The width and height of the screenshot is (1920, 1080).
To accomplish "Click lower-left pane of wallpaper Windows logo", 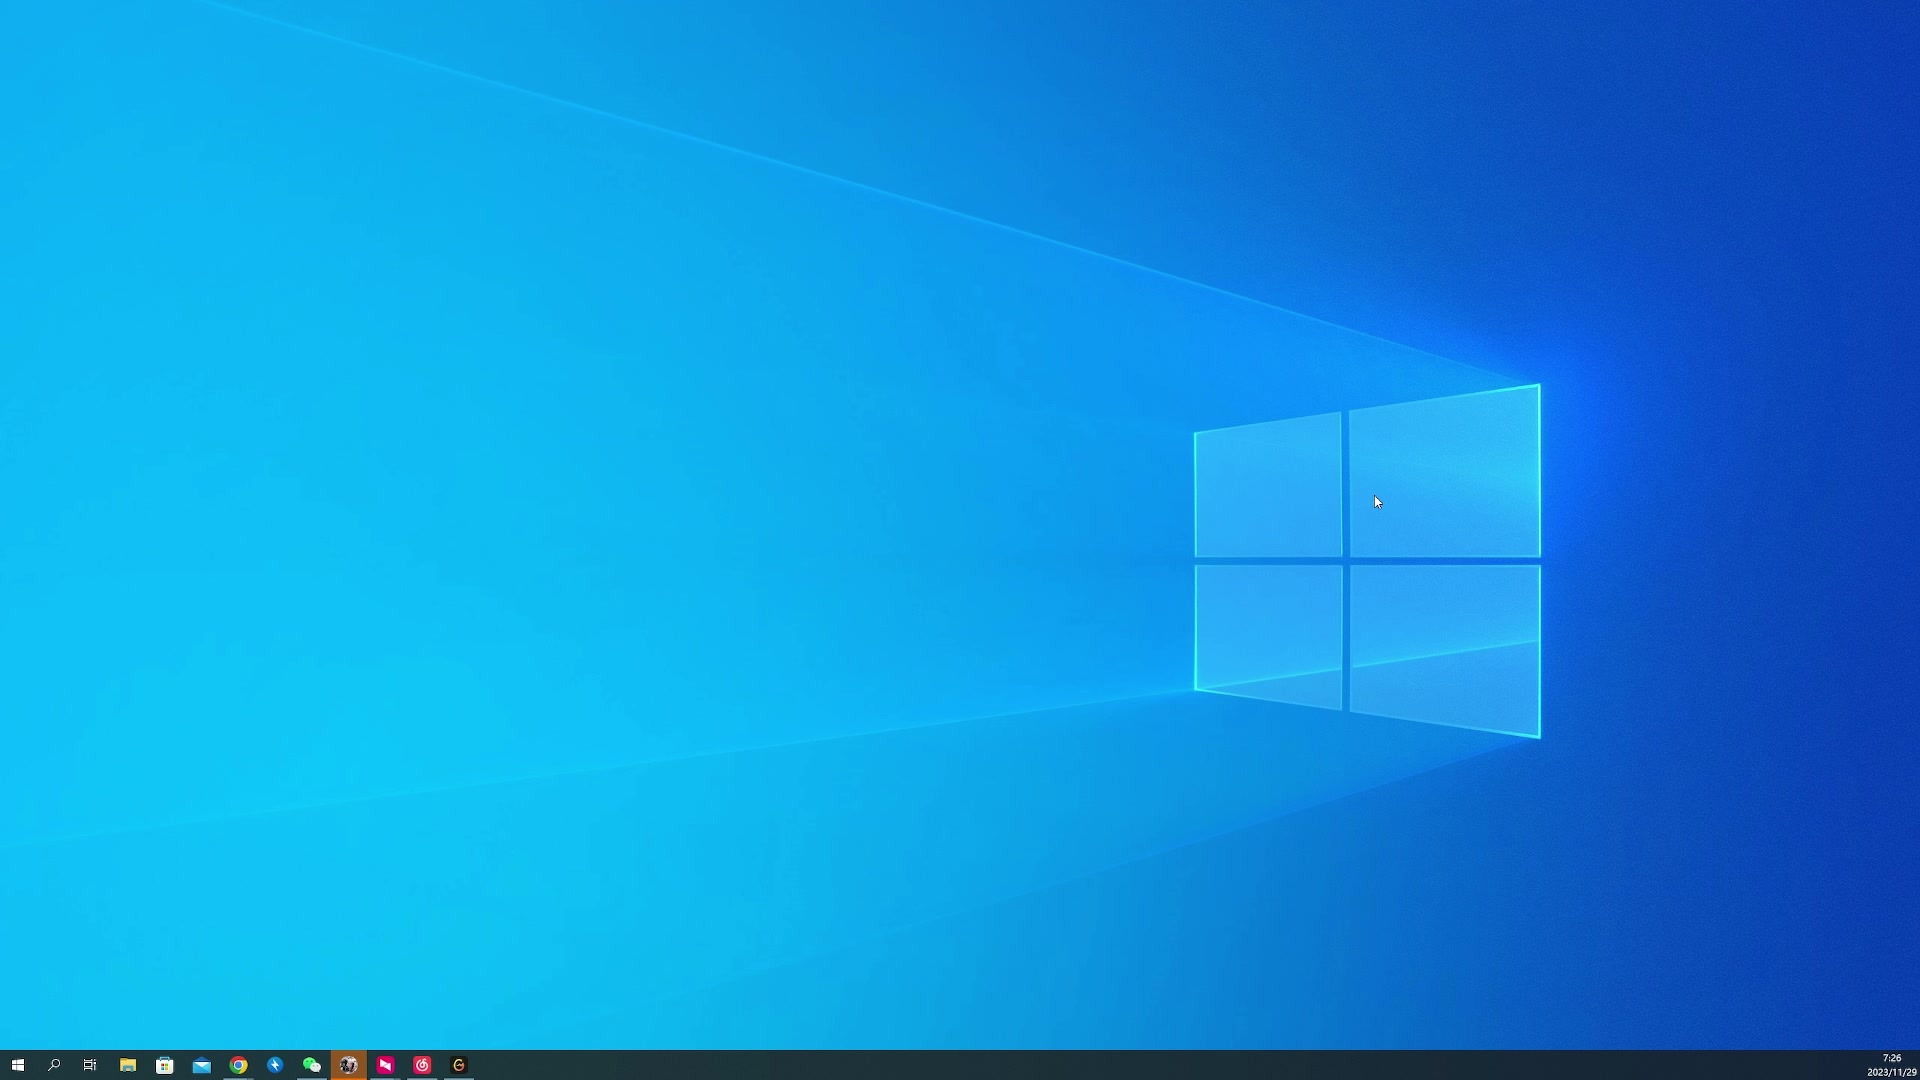I will point(1268,632).
